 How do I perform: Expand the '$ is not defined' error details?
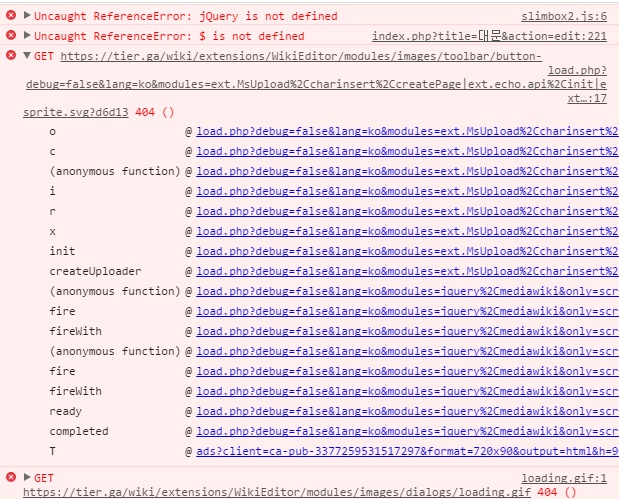pos(27,36)
